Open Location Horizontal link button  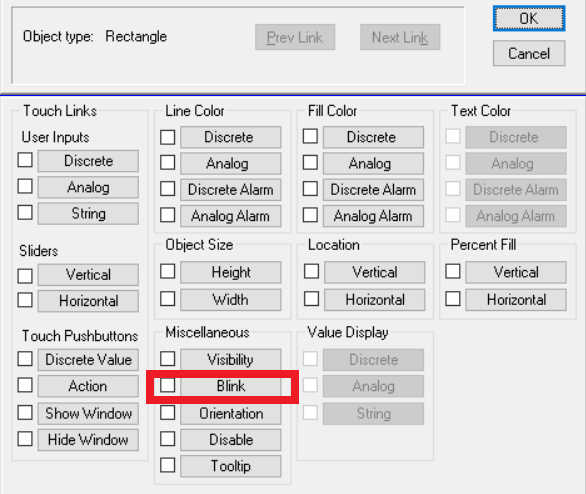374,300
